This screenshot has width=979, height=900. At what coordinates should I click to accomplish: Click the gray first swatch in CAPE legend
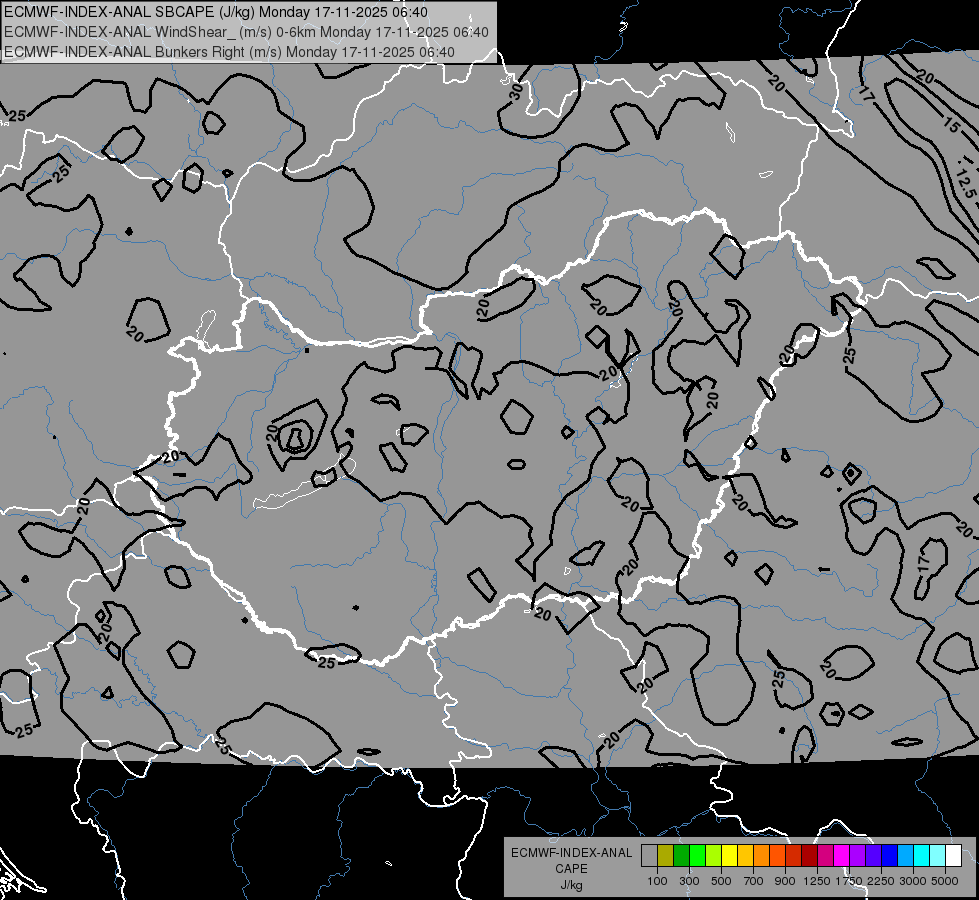649,856
